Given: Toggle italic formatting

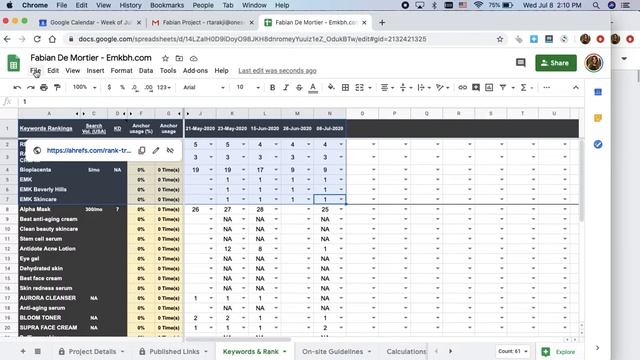Looking at the screenshot, I should pos(286,87).
